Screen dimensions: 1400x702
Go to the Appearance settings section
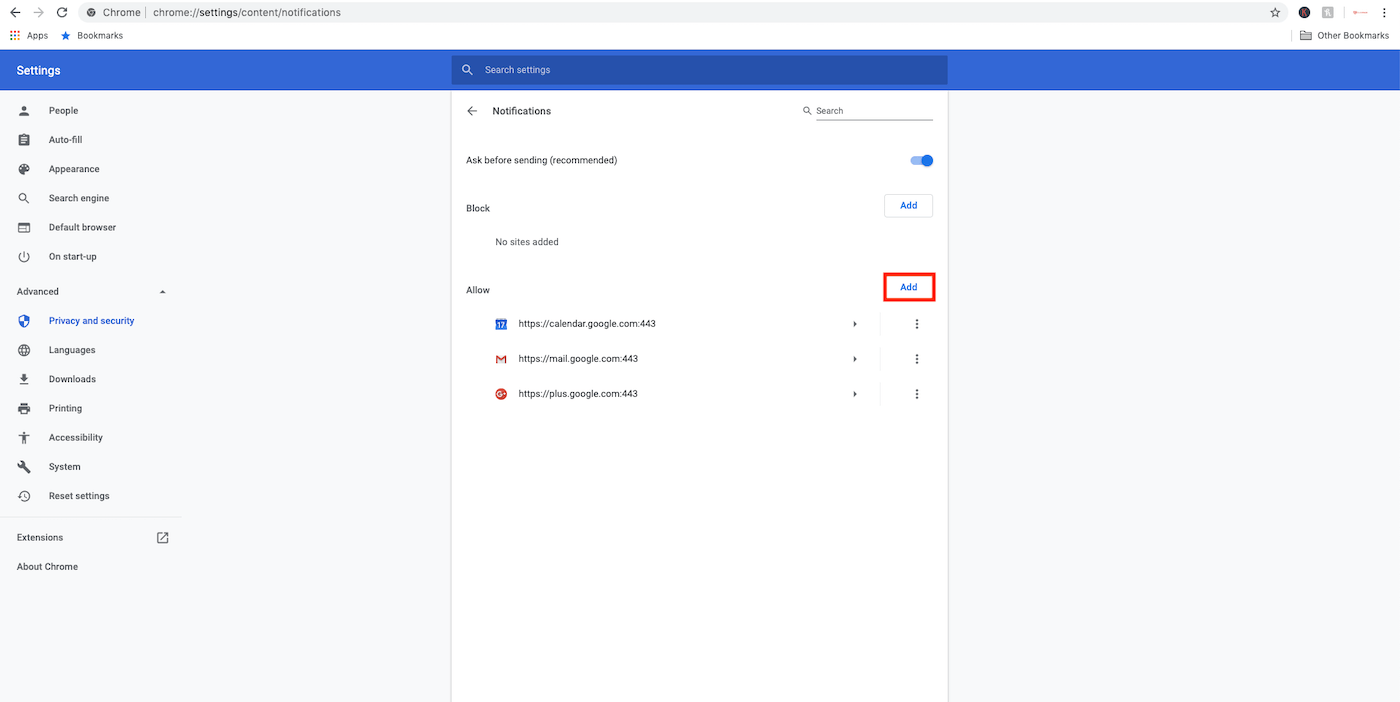74,169
